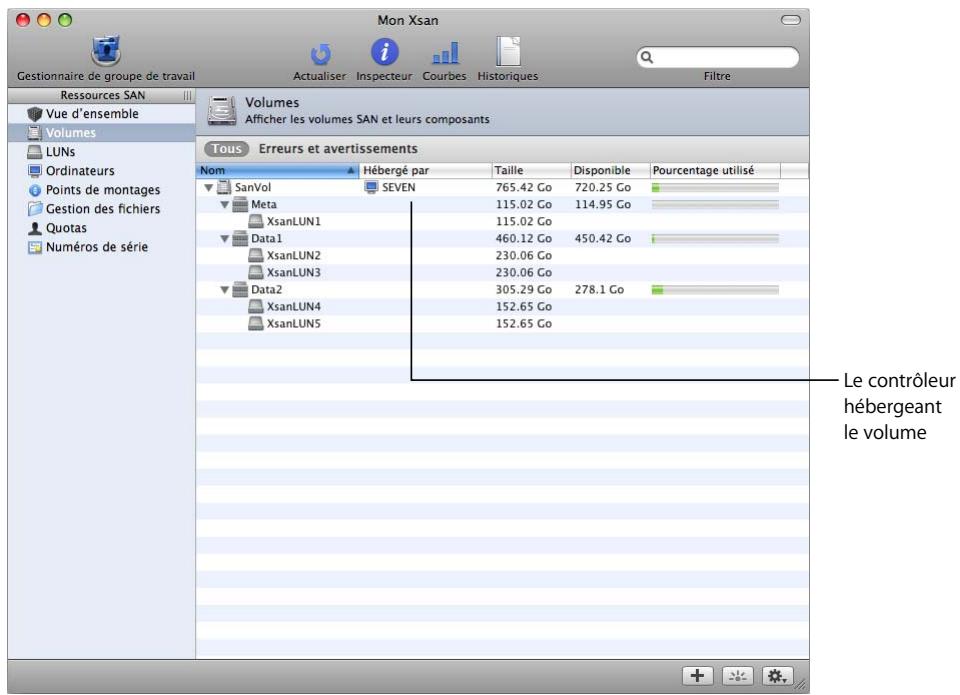Open the Courbes graph icon

[445, 53]
